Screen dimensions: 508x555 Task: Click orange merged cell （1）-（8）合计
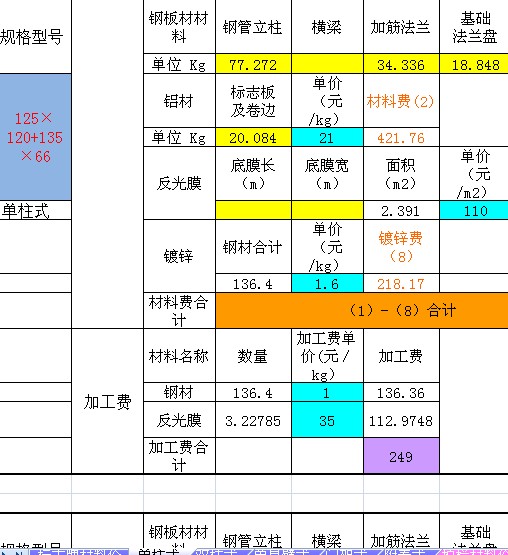click(x=362, y=310)
